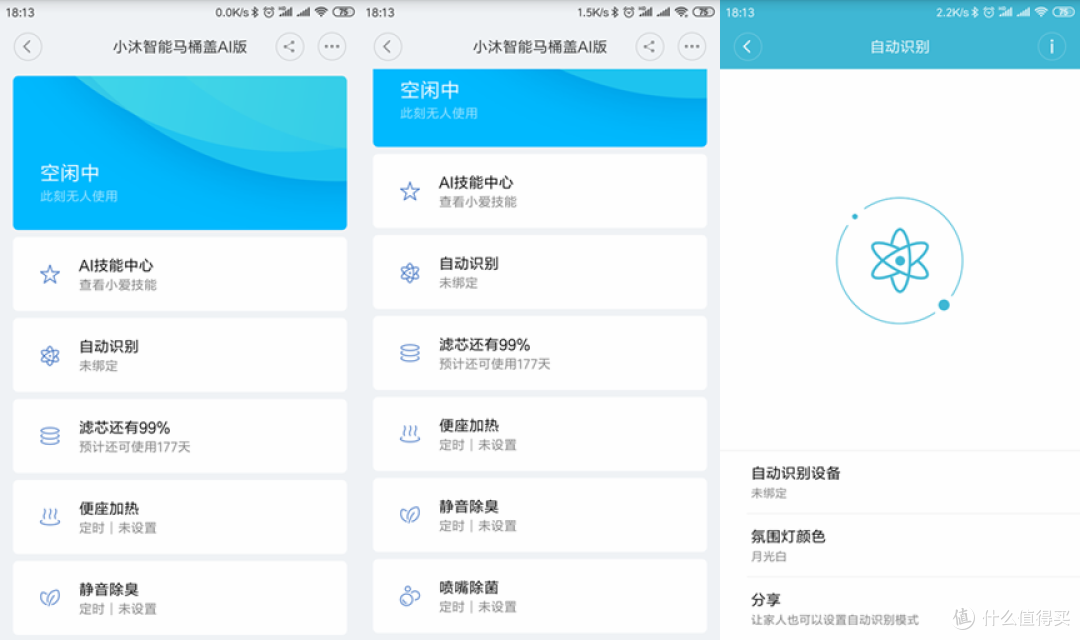Tap share icon in middle phone screen
The image size is (1080, 640).
pyautogui.click(x=650, y=47)
